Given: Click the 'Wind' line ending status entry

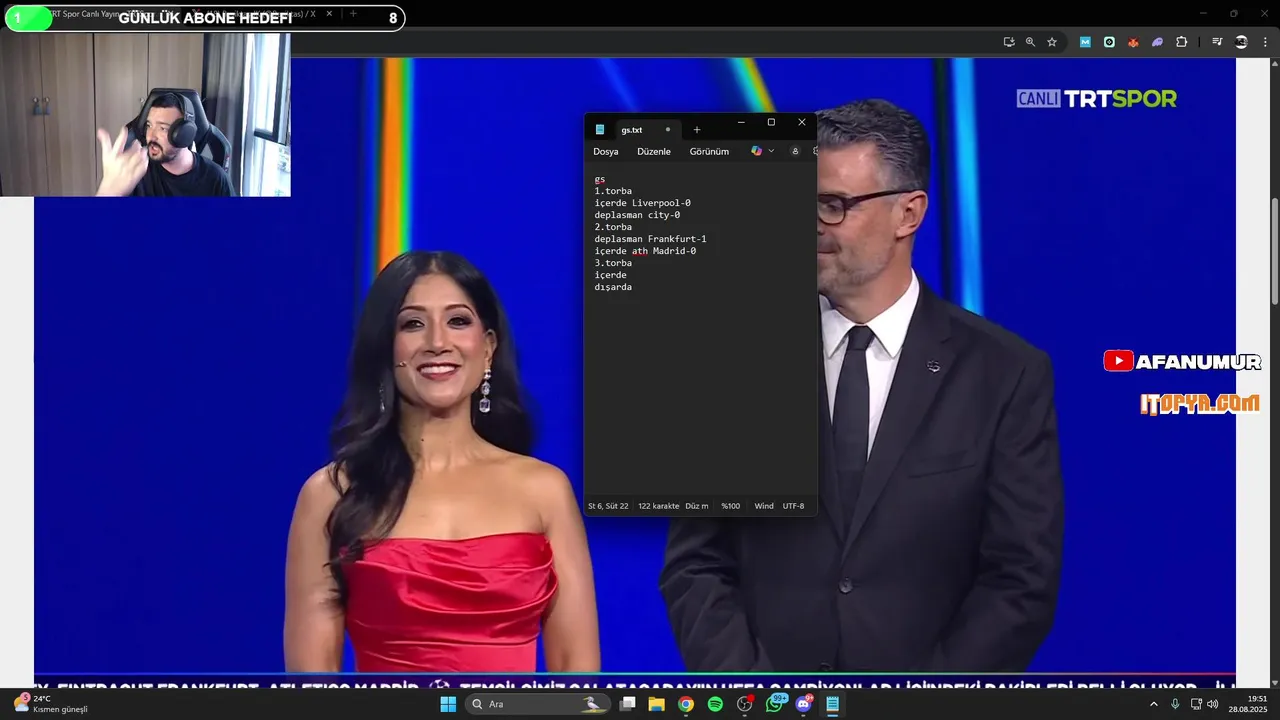Looking at the screenshot, I should pyautogui.click(x=764, y=506).
